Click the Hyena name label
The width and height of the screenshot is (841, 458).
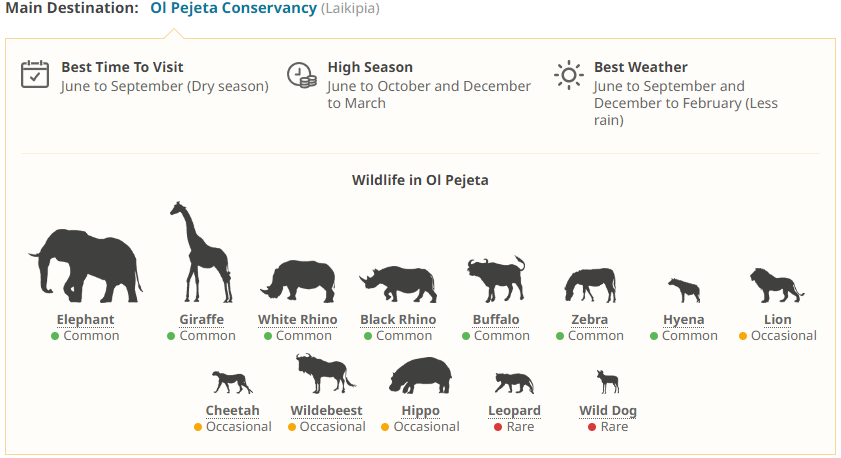point(683,320)
